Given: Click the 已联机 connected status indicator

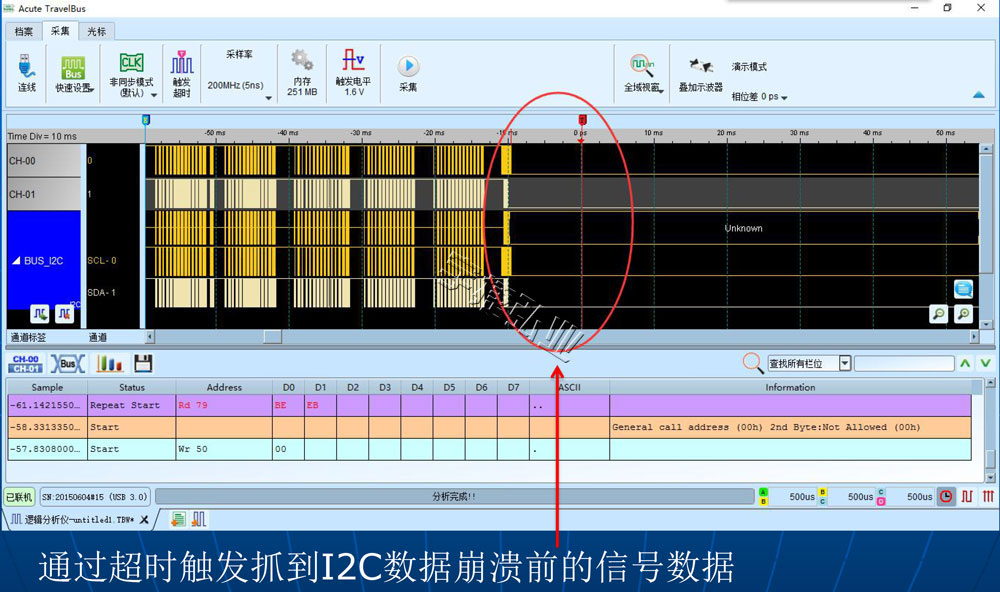Looking at the screenshot, I should [x=19, y=496].
